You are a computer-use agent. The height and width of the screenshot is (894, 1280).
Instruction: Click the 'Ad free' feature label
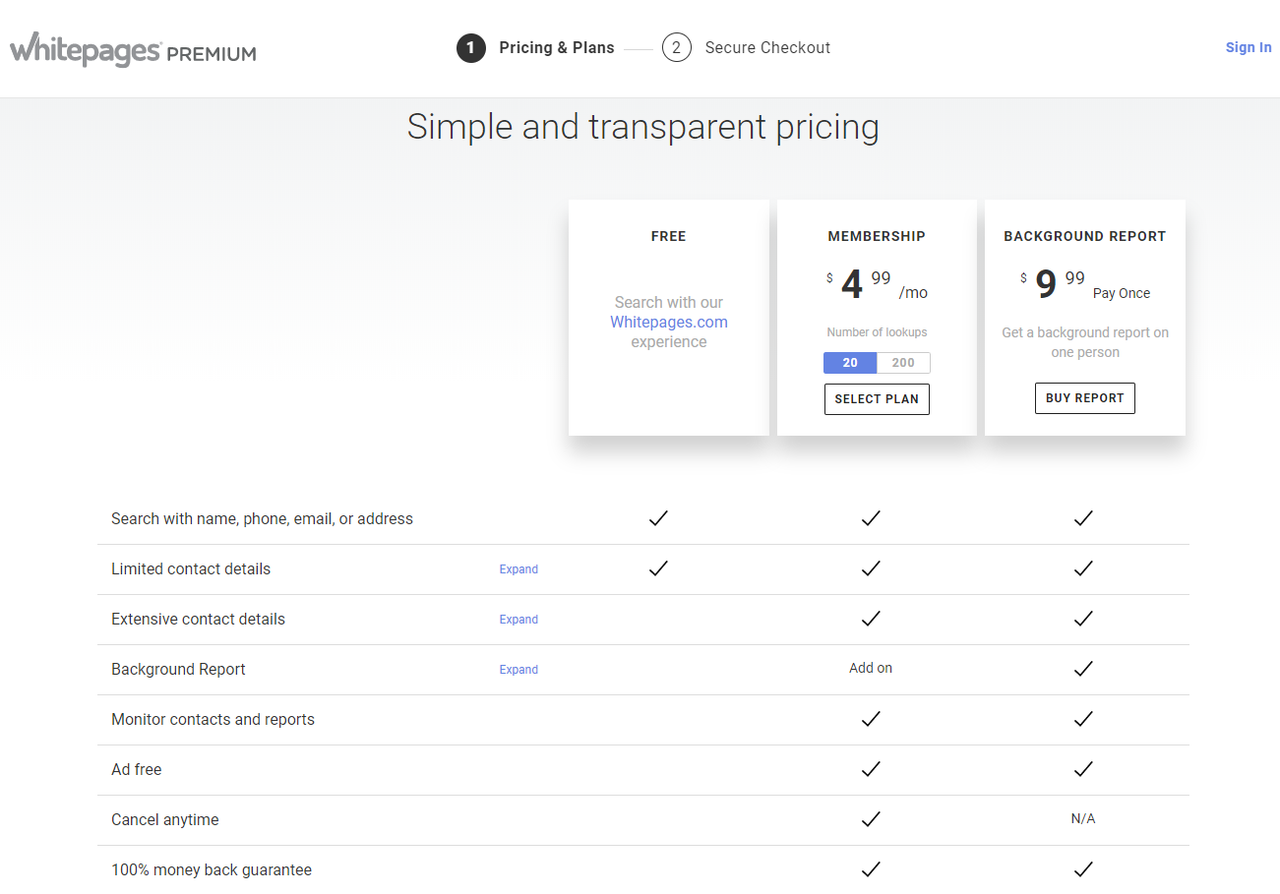pyautogui.click(x=136, y=769)
